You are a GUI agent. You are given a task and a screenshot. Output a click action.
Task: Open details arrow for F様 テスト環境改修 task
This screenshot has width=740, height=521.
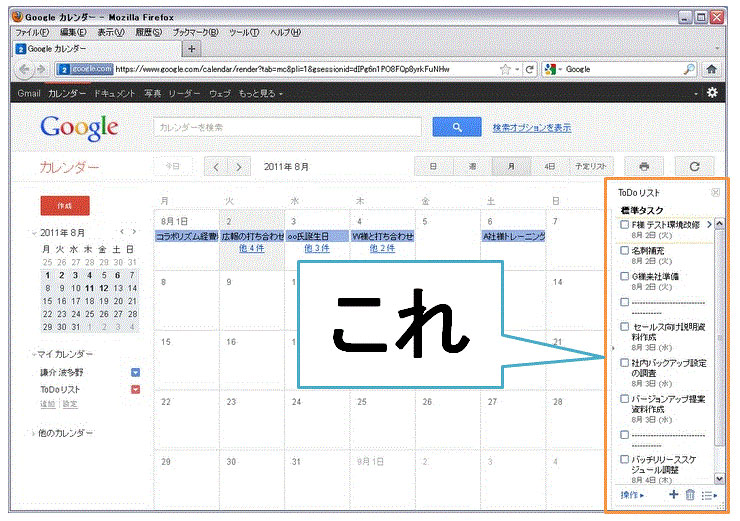coord(709,225)
